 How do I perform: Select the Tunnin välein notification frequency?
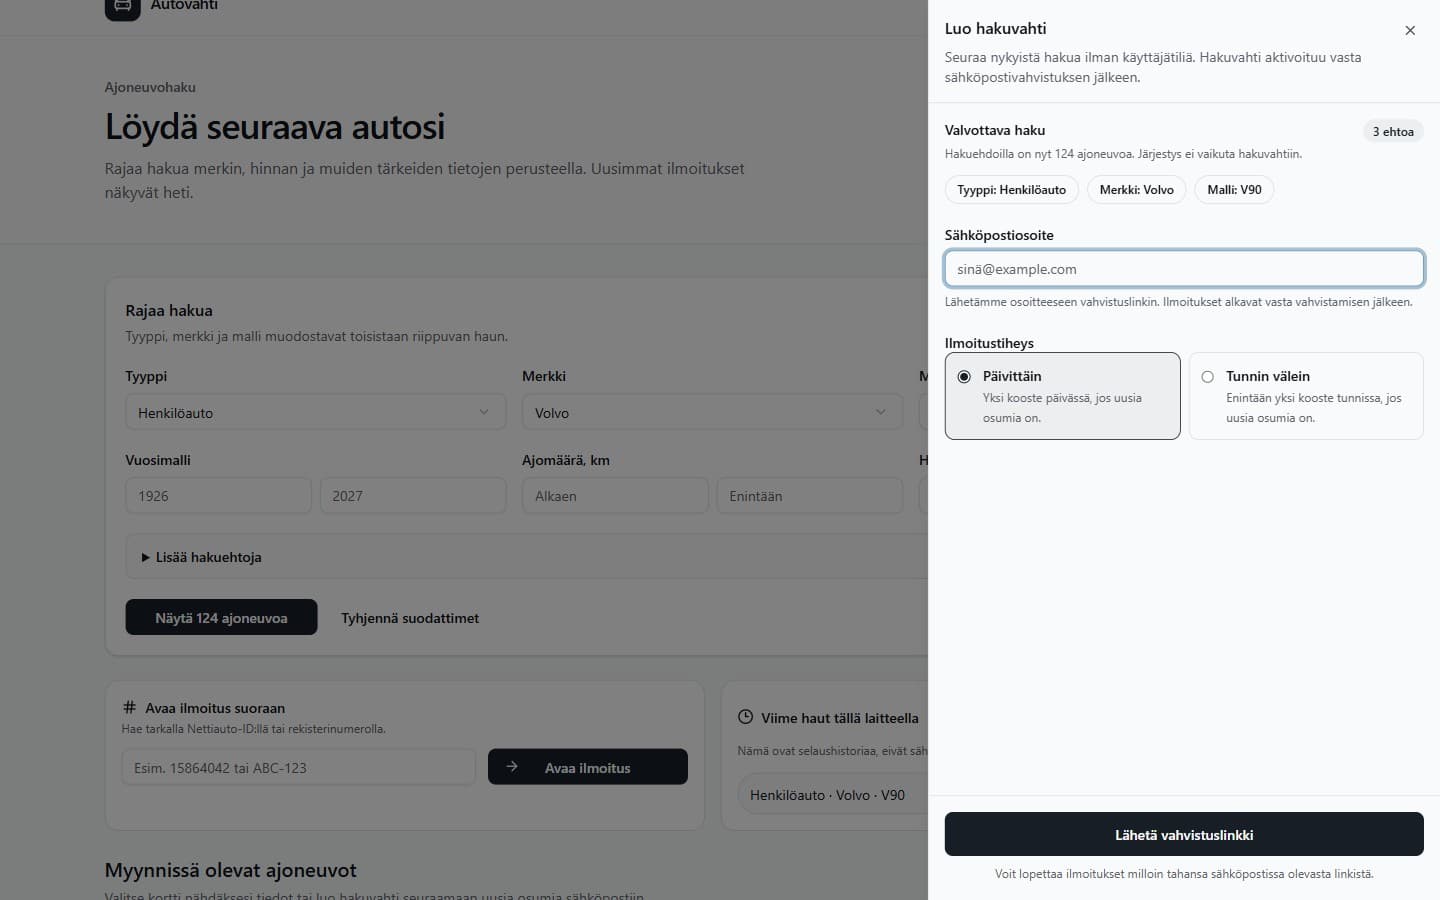[x=1306, y=396]
